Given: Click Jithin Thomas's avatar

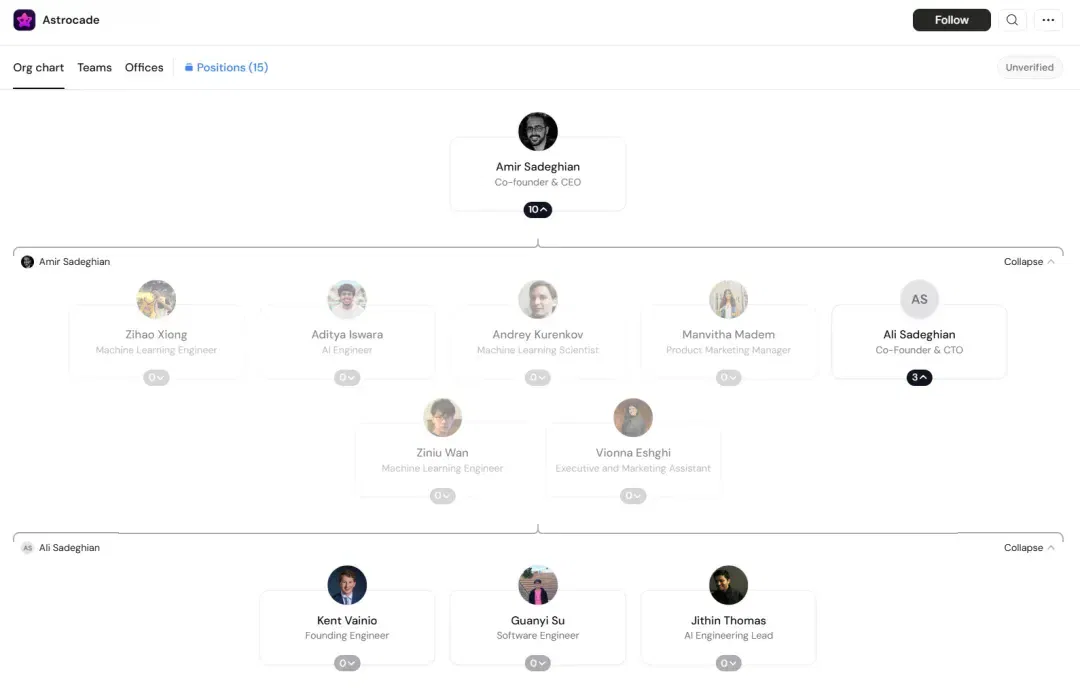Looking at the screenshot, I should click(728, 585).
